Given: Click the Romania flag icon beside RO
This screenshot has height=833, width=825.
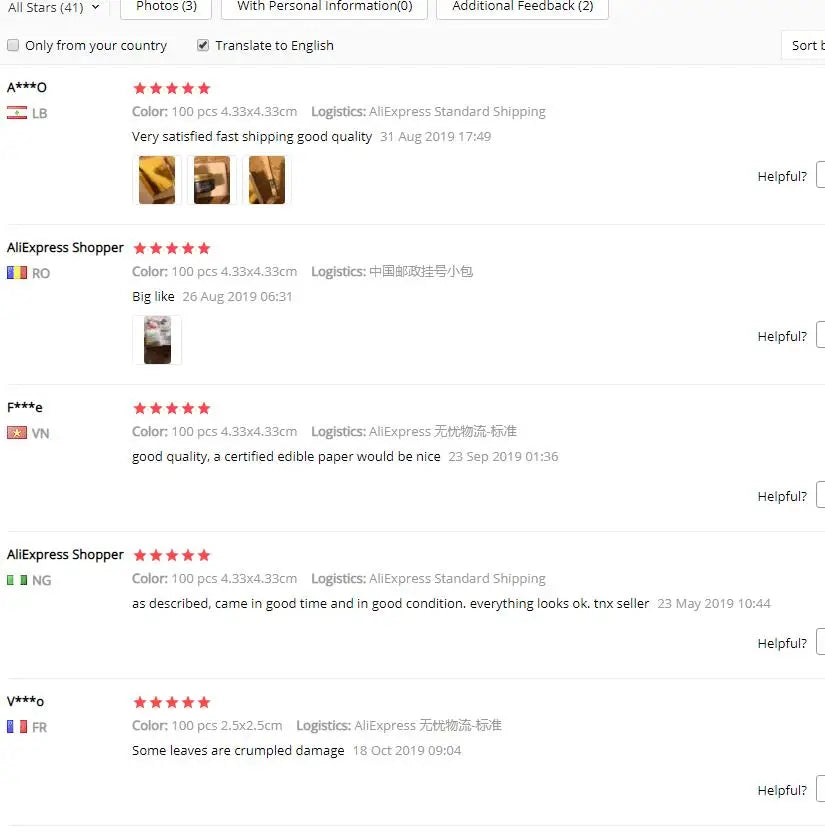Looking at the screenshot, I should coord(16,273).
